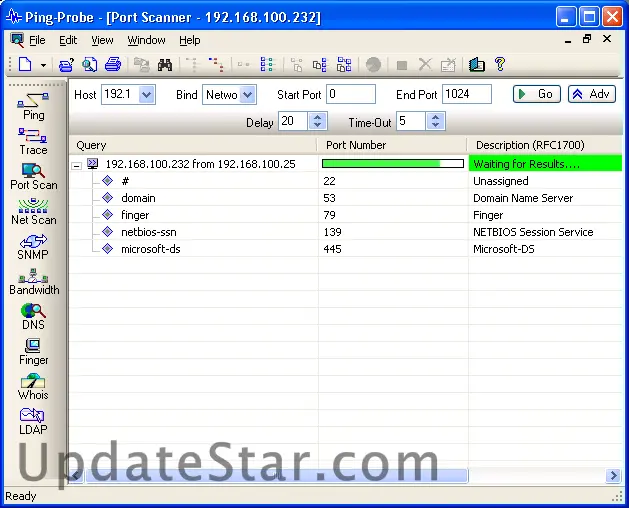Collapse the 192.168.100.232 scan tree node
Image resolution: width=629 pixels, height=508 pixels.
click(76, 165)
